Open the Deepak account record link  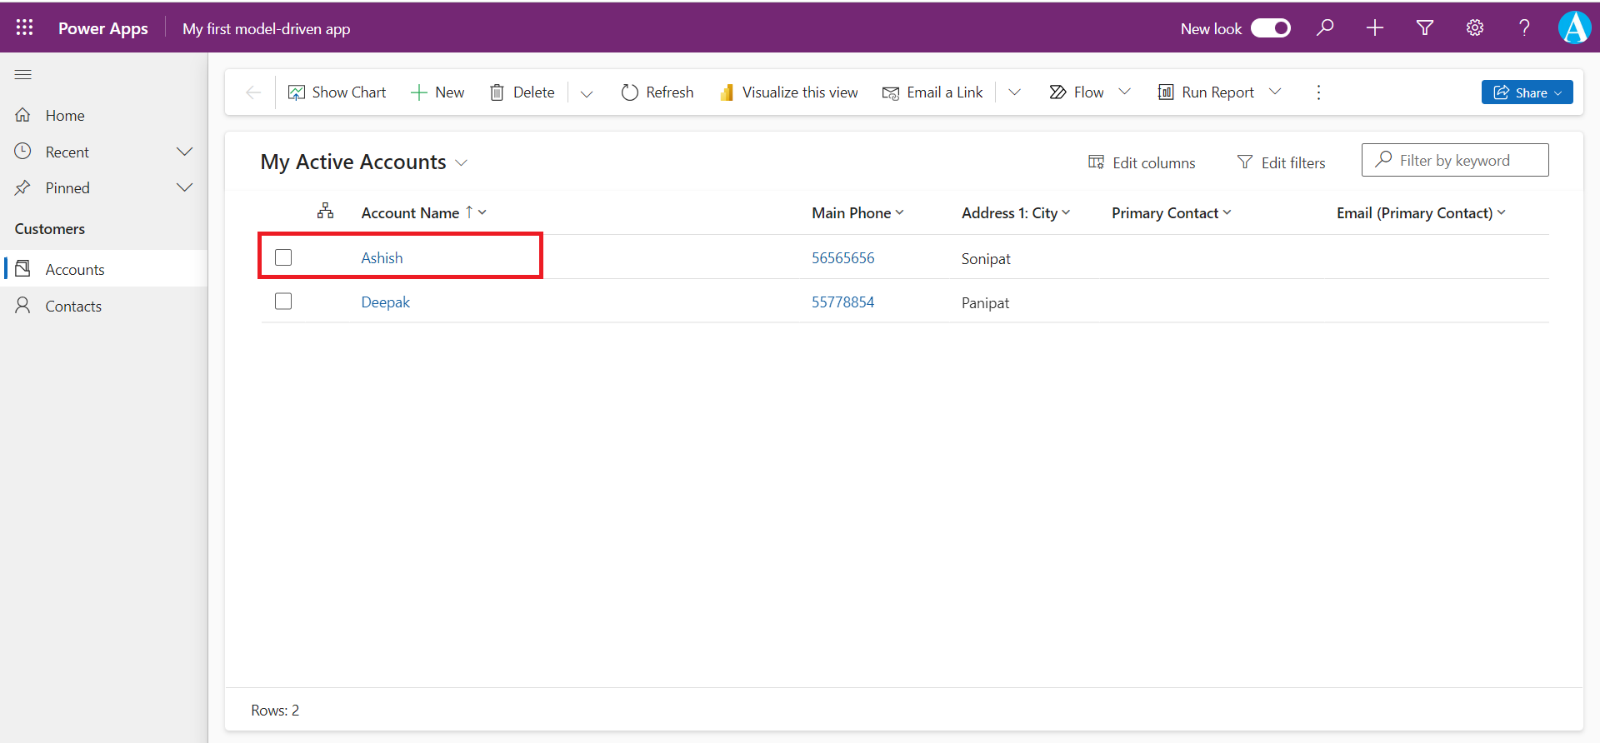pyautogui.click(x=385, y=302)
